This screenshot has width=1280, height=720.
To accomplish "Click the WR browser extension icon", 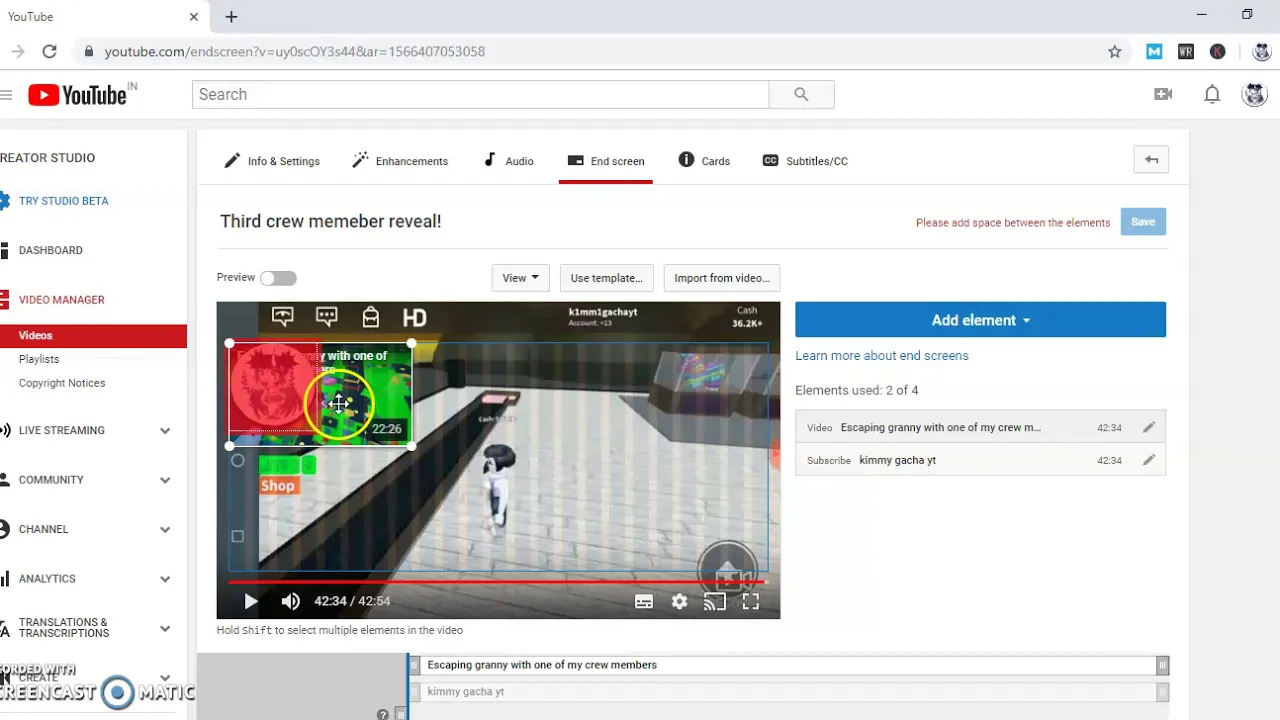I will point(1186,51).
